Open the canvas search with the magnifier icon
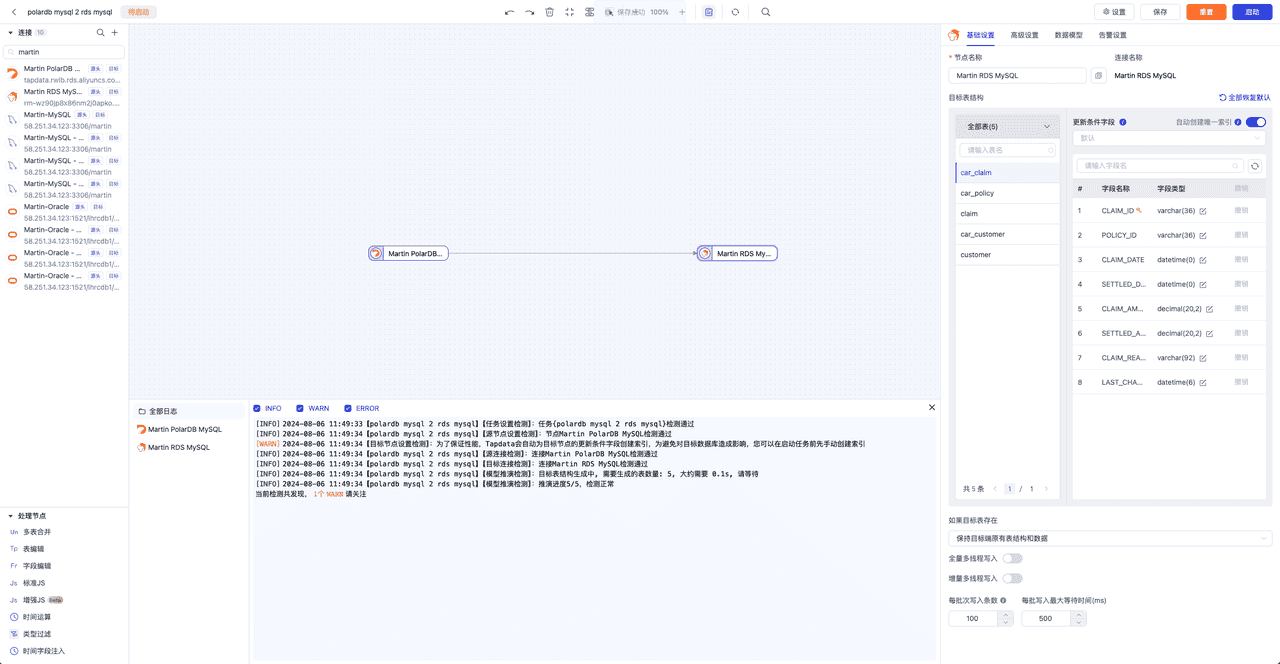 (x=766, y=11)
